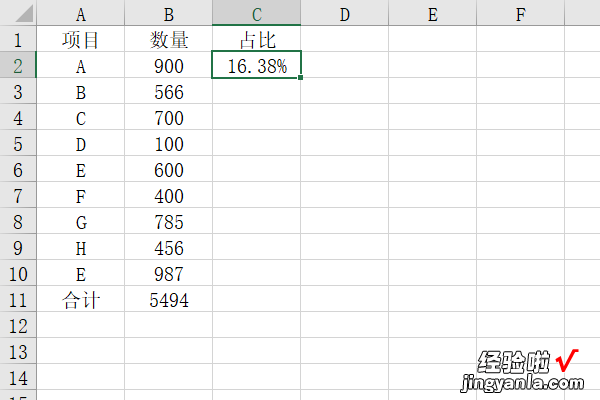Click item cell E in row 6
This screenshot has height=400, width=600.
coord(80,169)
